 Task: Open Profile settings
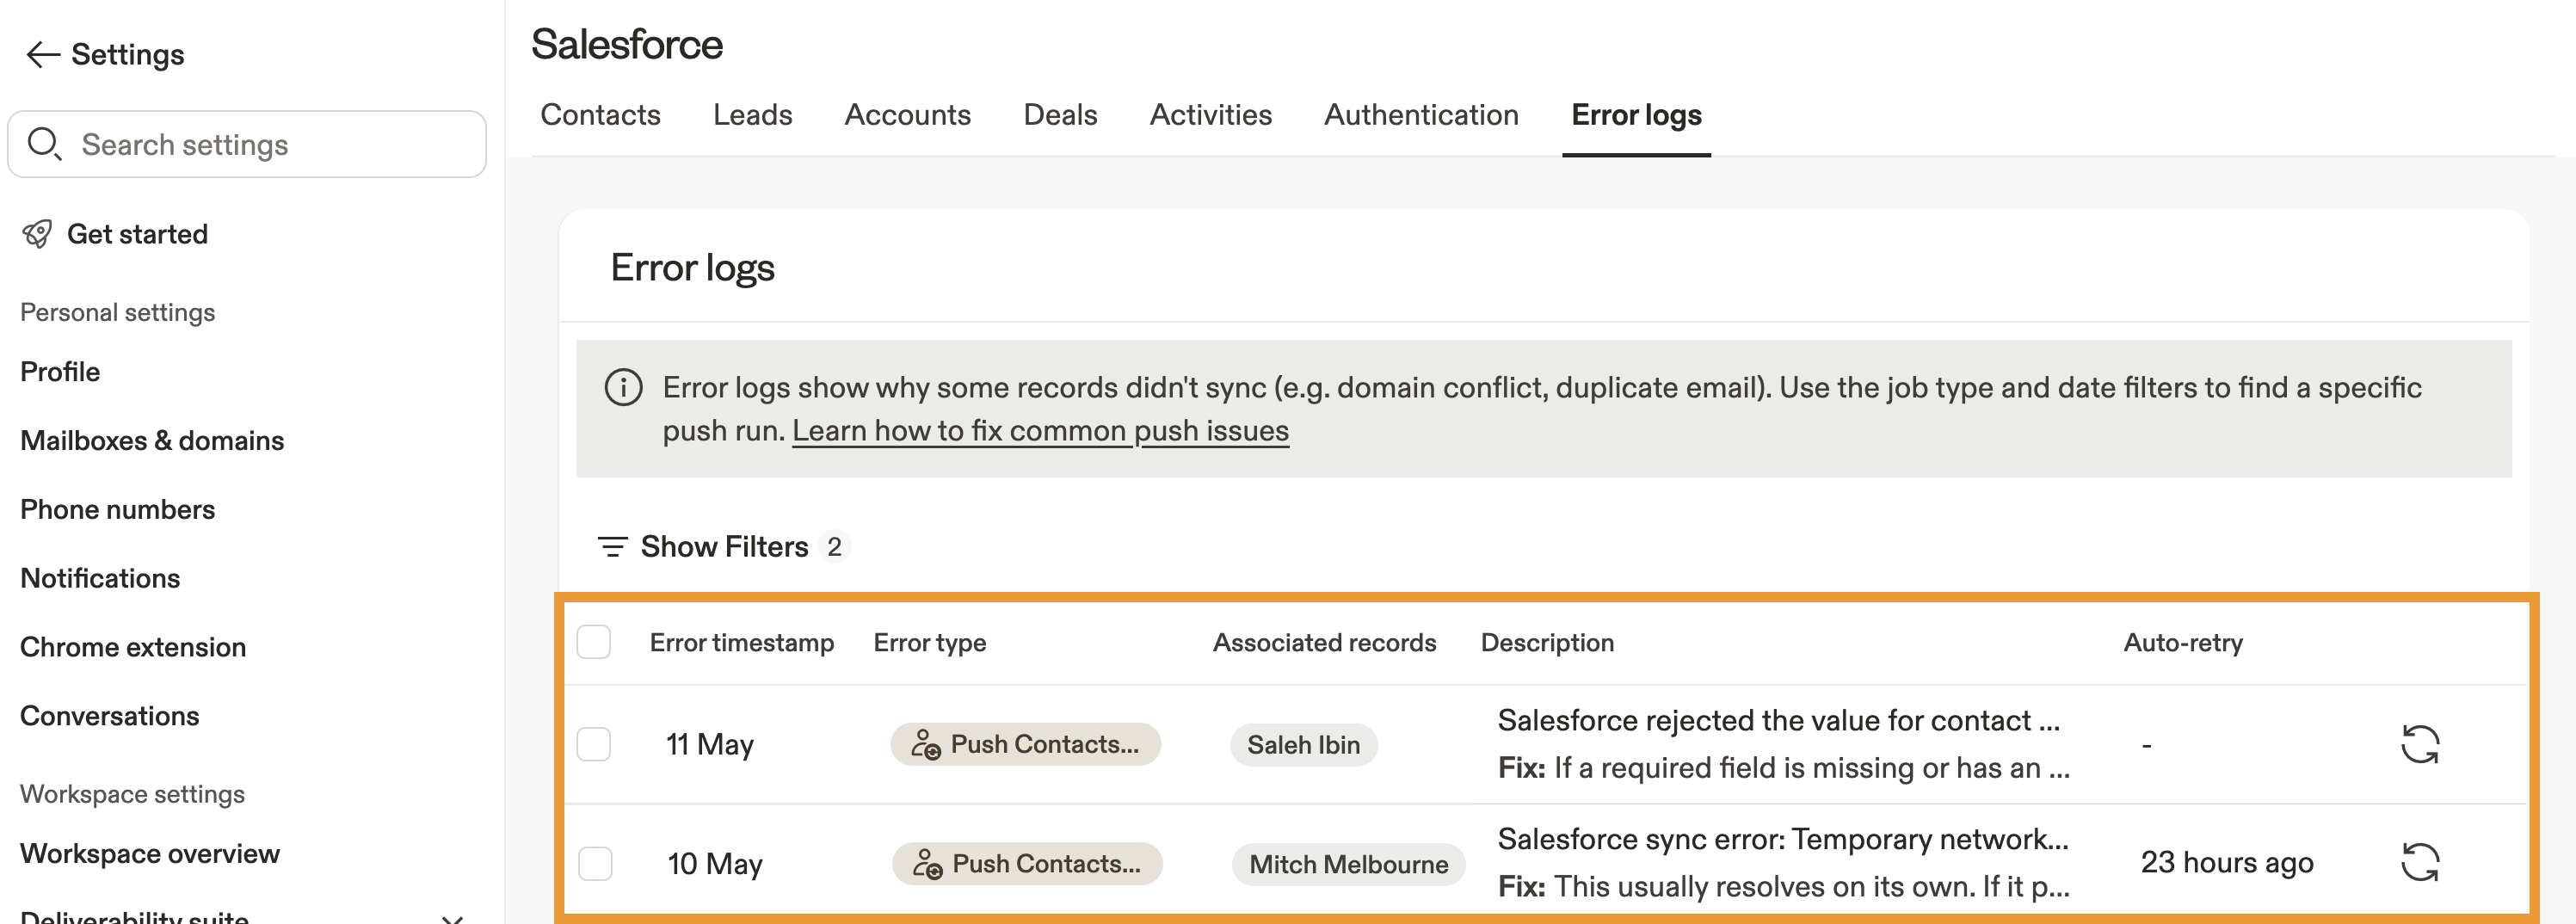(60, 372)
